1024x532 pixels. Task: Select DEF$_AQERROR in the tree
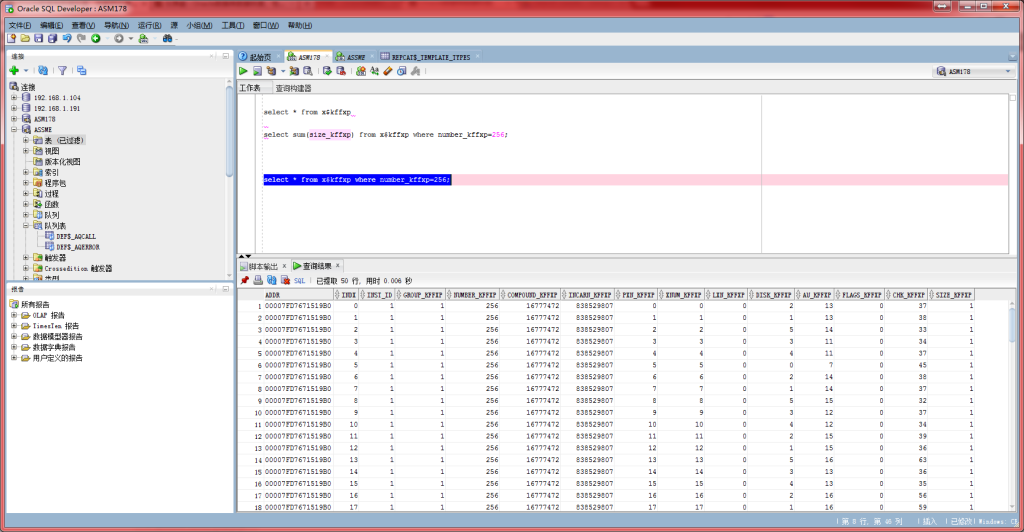(x=78, y=247)
